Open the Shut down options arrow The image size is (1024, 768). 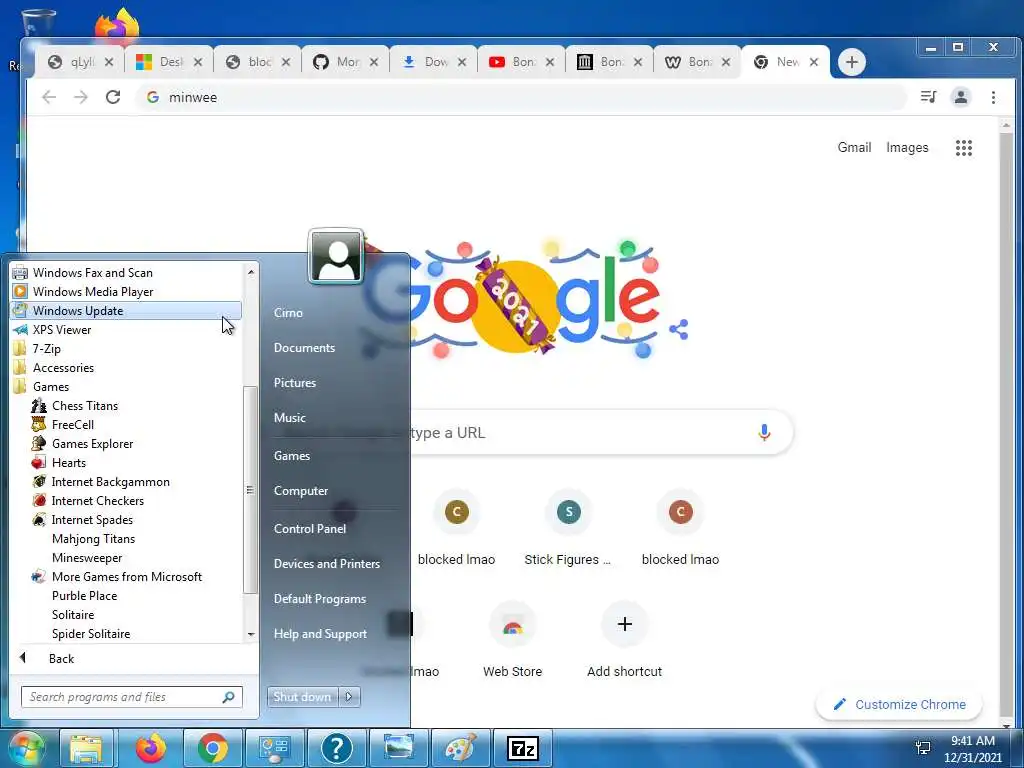coord(349,697)
